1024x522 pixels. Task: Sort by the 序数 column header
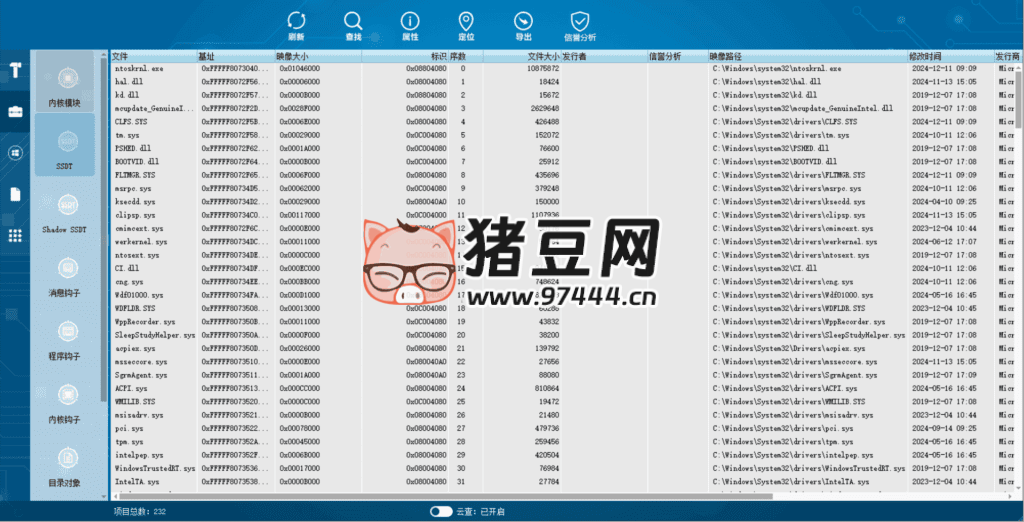coord(466,57)
